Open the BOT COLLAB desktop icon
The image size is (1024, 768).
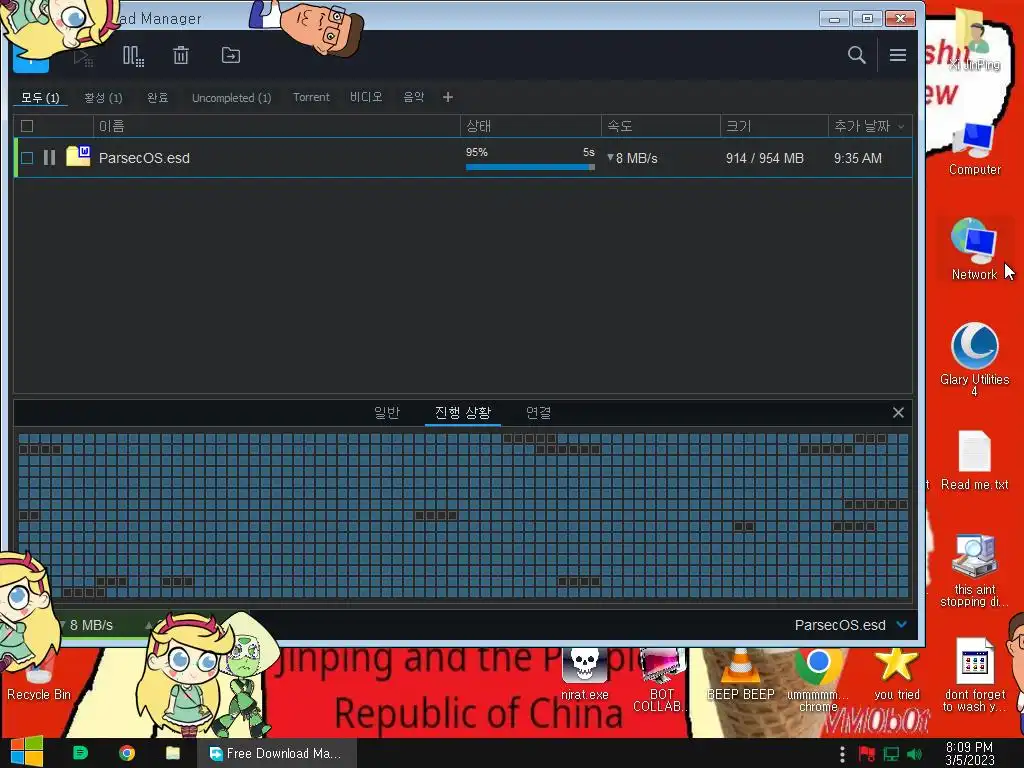coord(661,679)
